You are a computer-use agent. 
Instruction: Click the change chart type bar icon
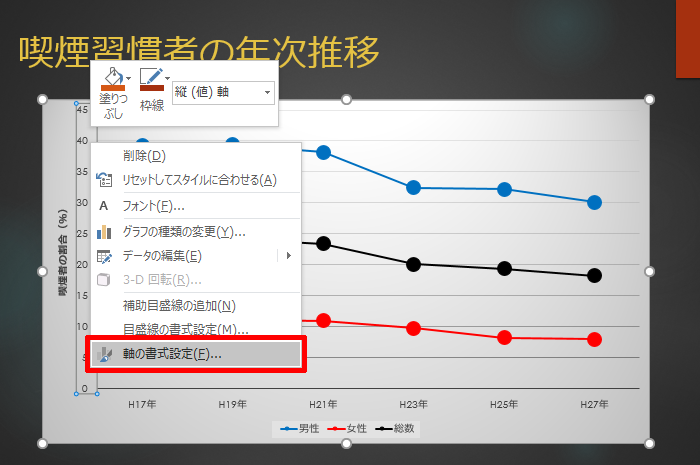coord(104,232)
